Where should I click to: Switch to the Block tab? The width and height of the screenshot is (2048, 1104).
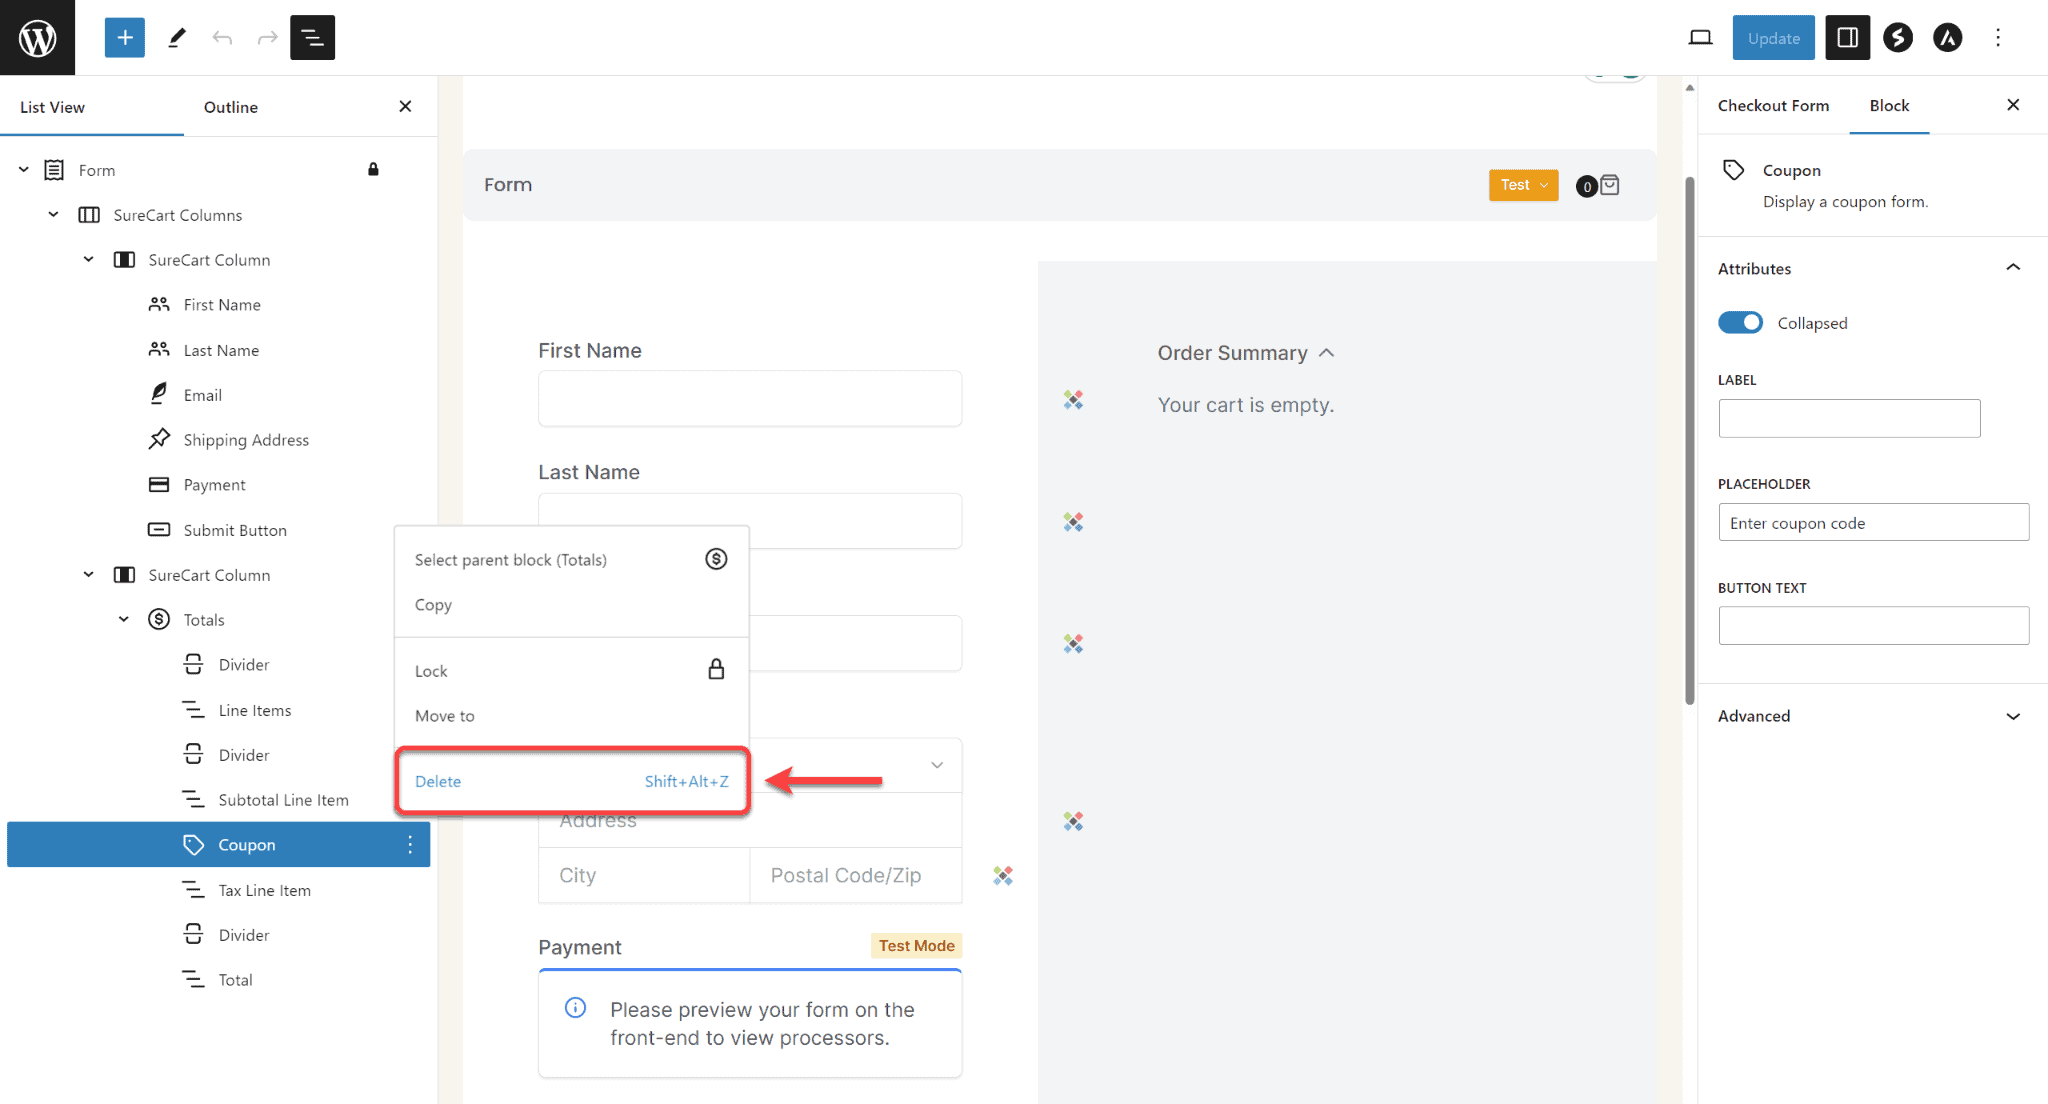tap(1889, 105)
